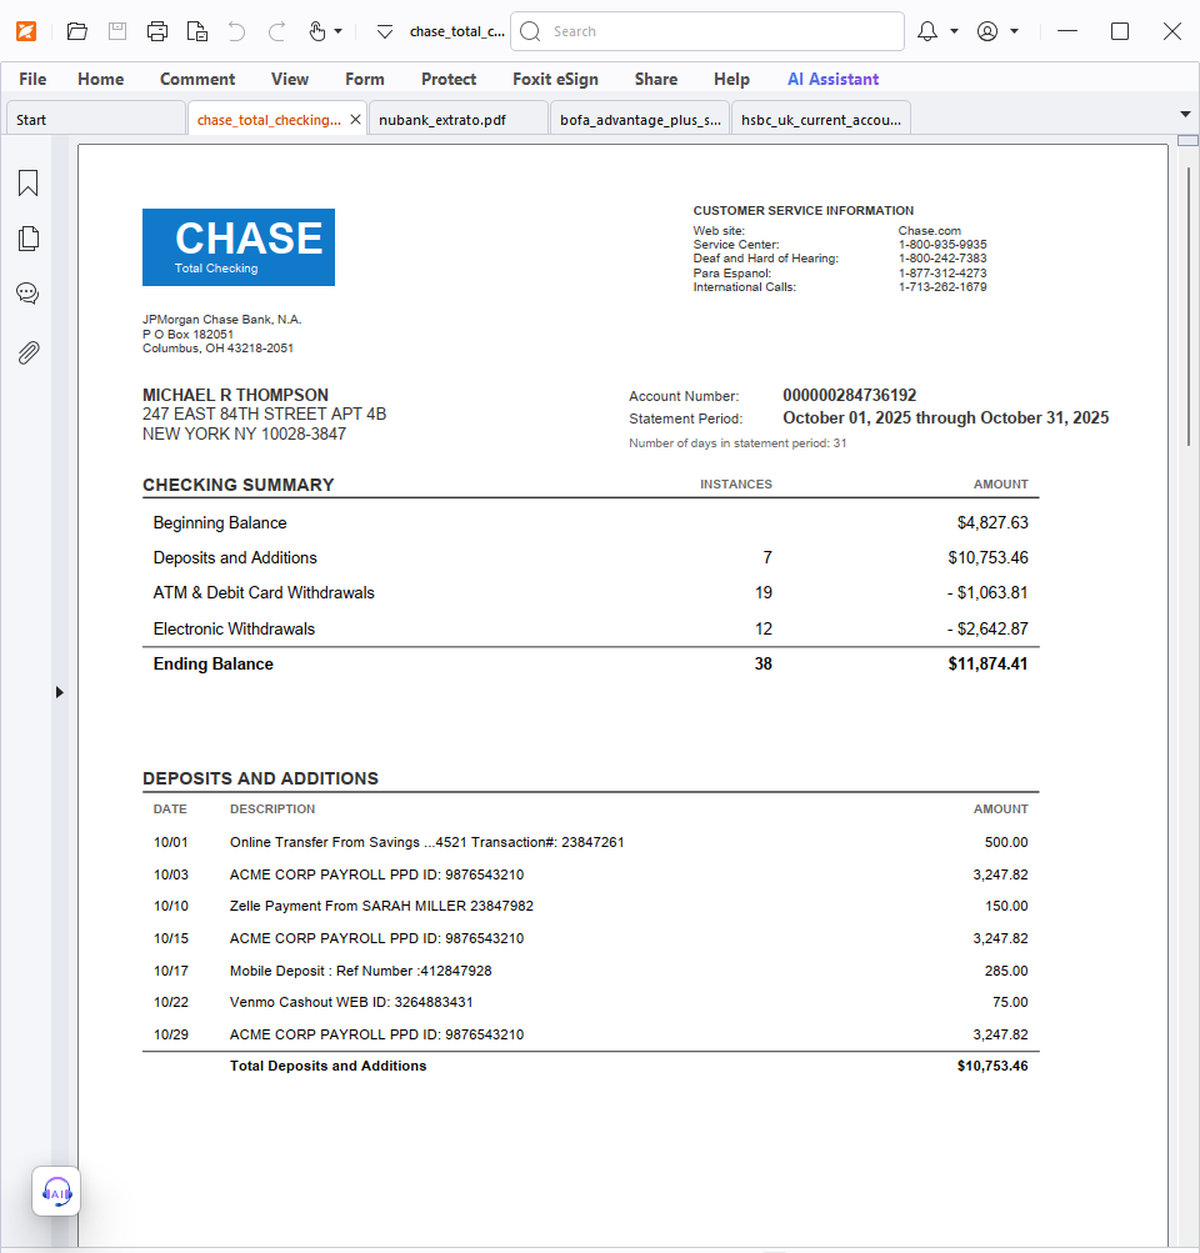Select the Ending Balance amount $11,874.41

click(x=988, y=663)
